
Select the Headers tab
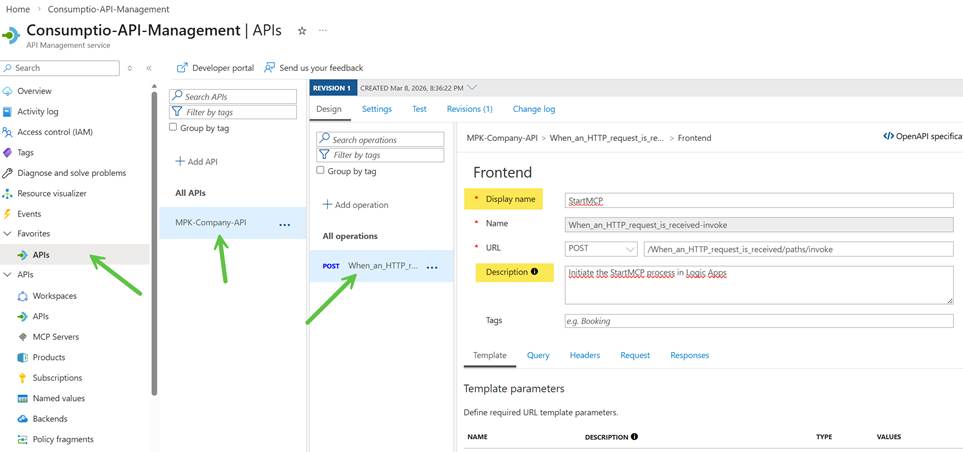coord(584,355)
